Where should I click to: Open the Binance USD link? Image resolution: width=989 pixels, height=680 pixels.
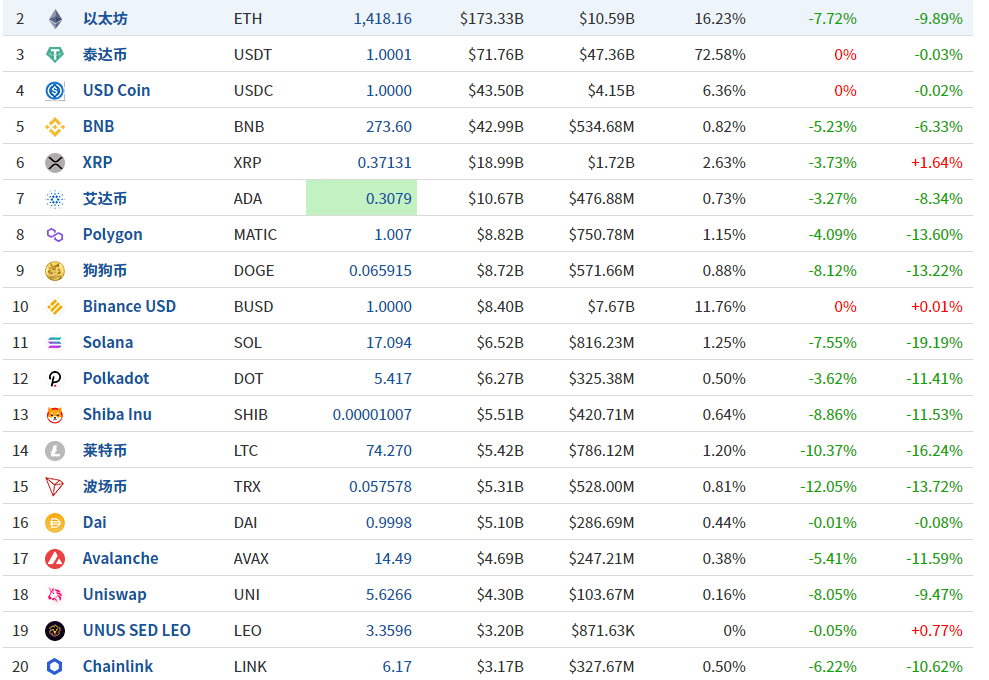click(x=129, y=306)
